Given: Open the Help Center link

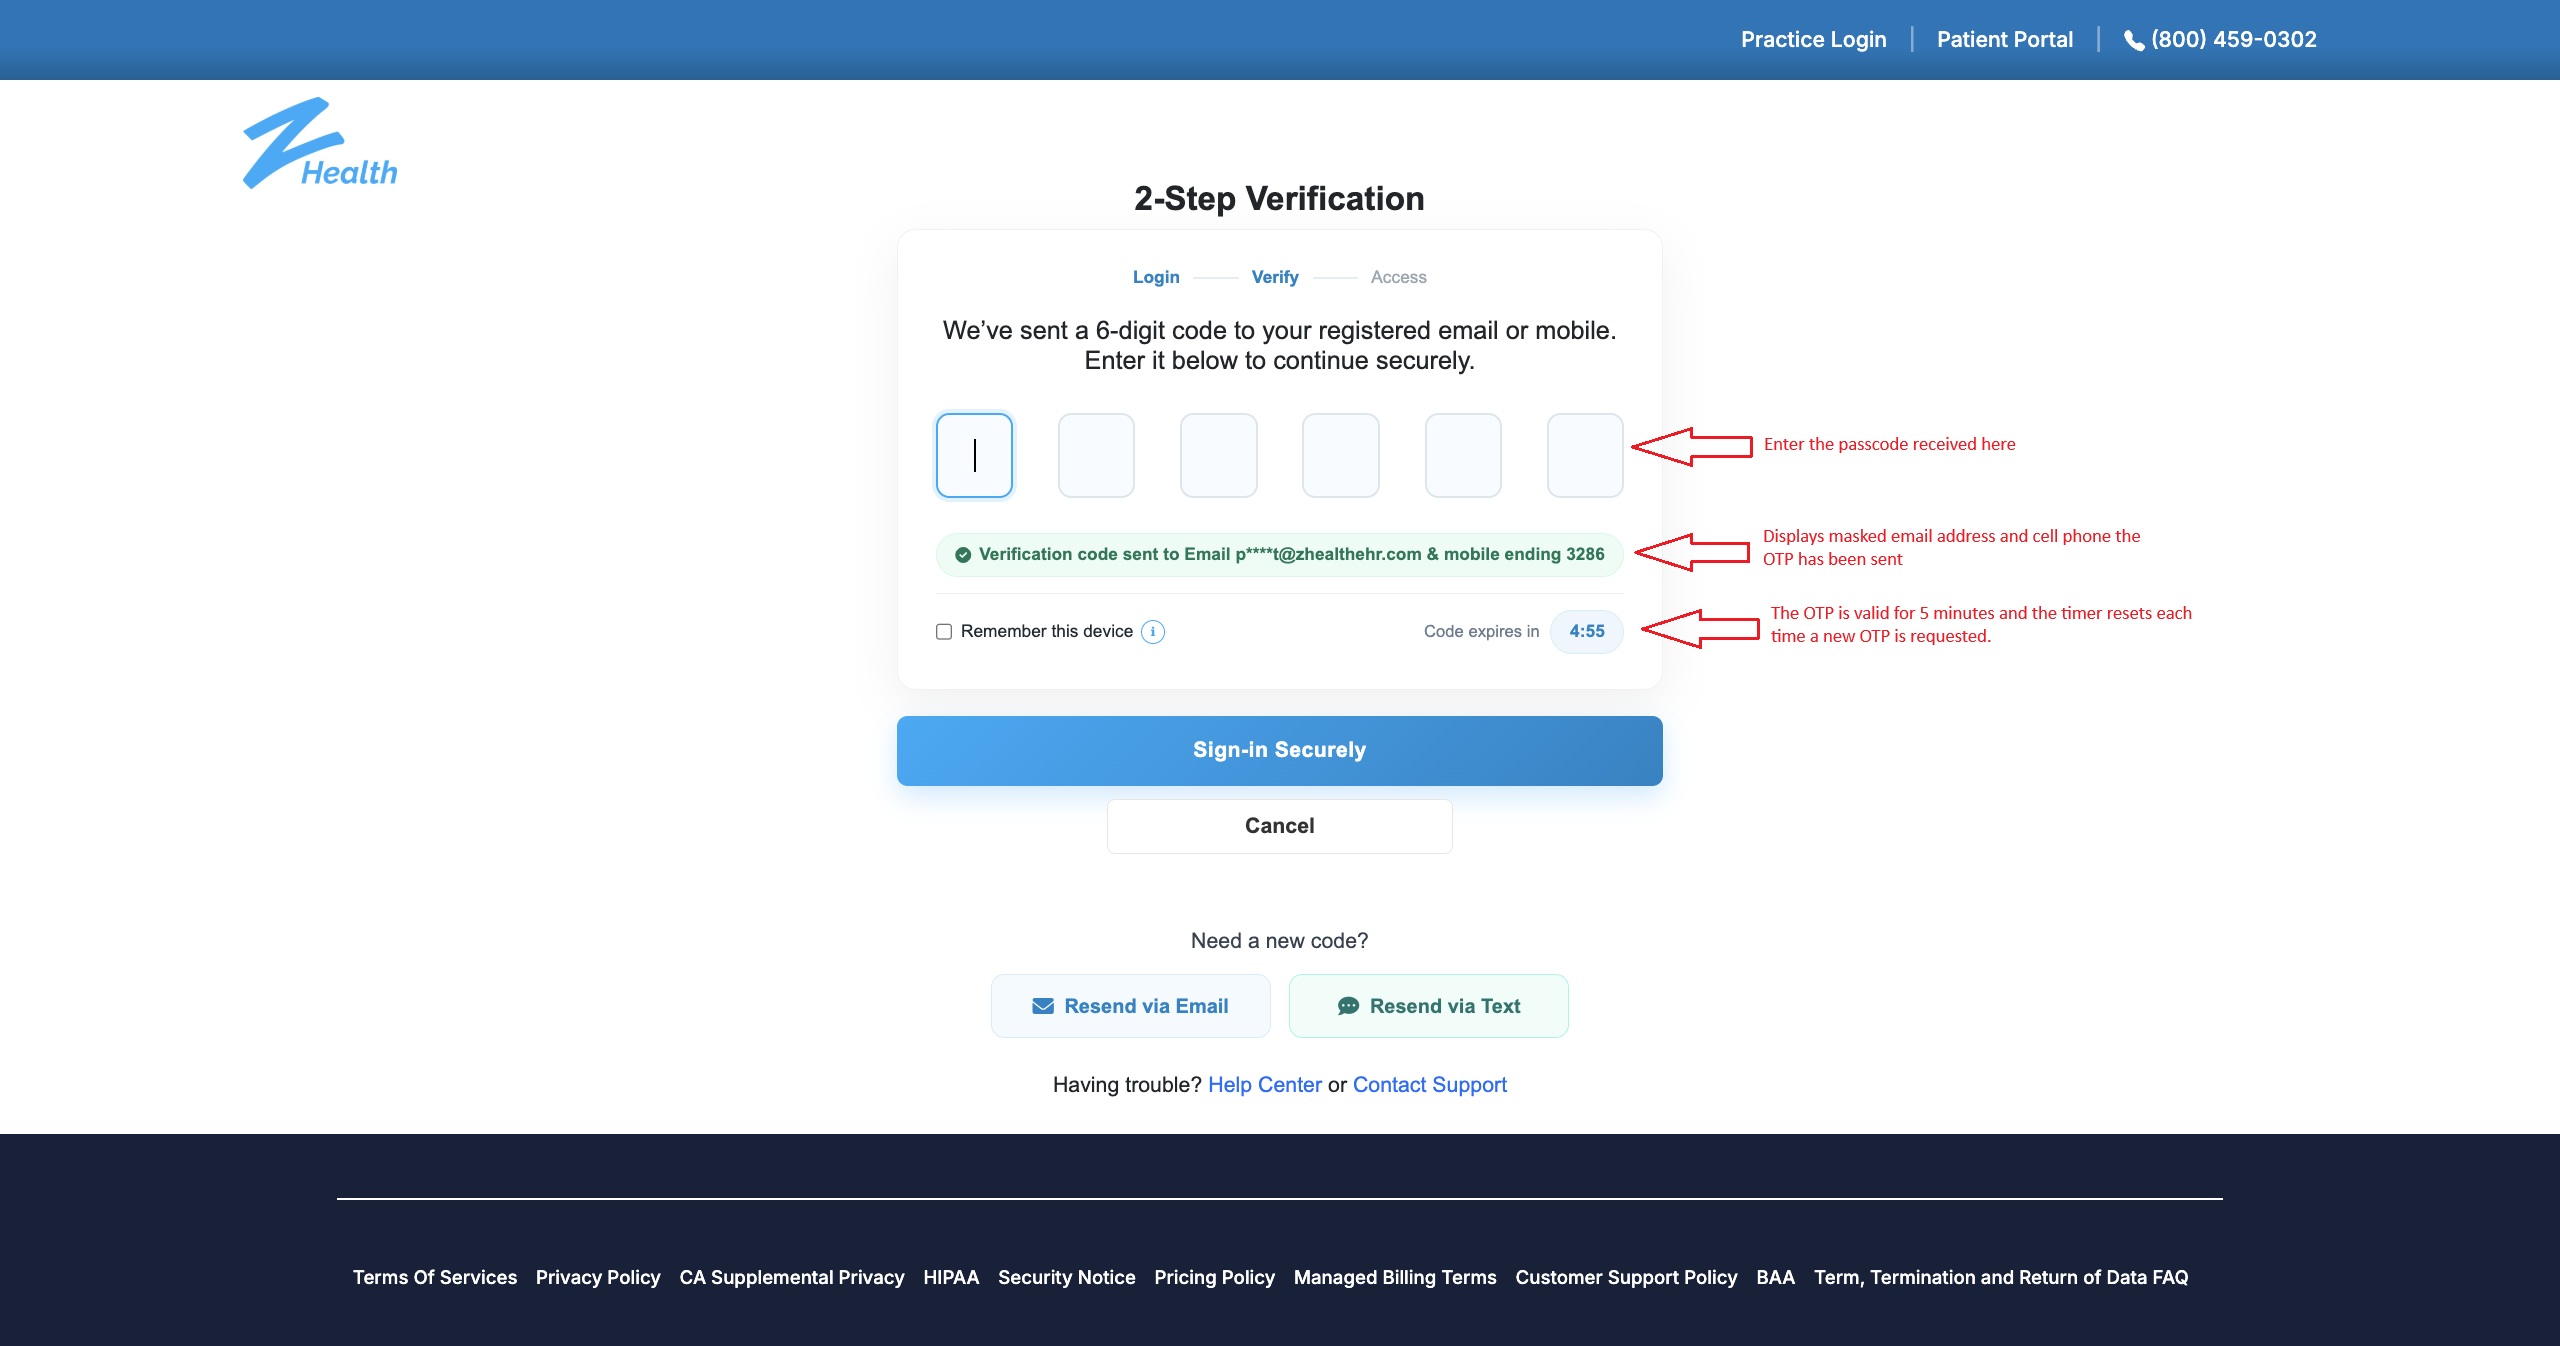Looking at the screenshot, I should click(1264, 1085).
